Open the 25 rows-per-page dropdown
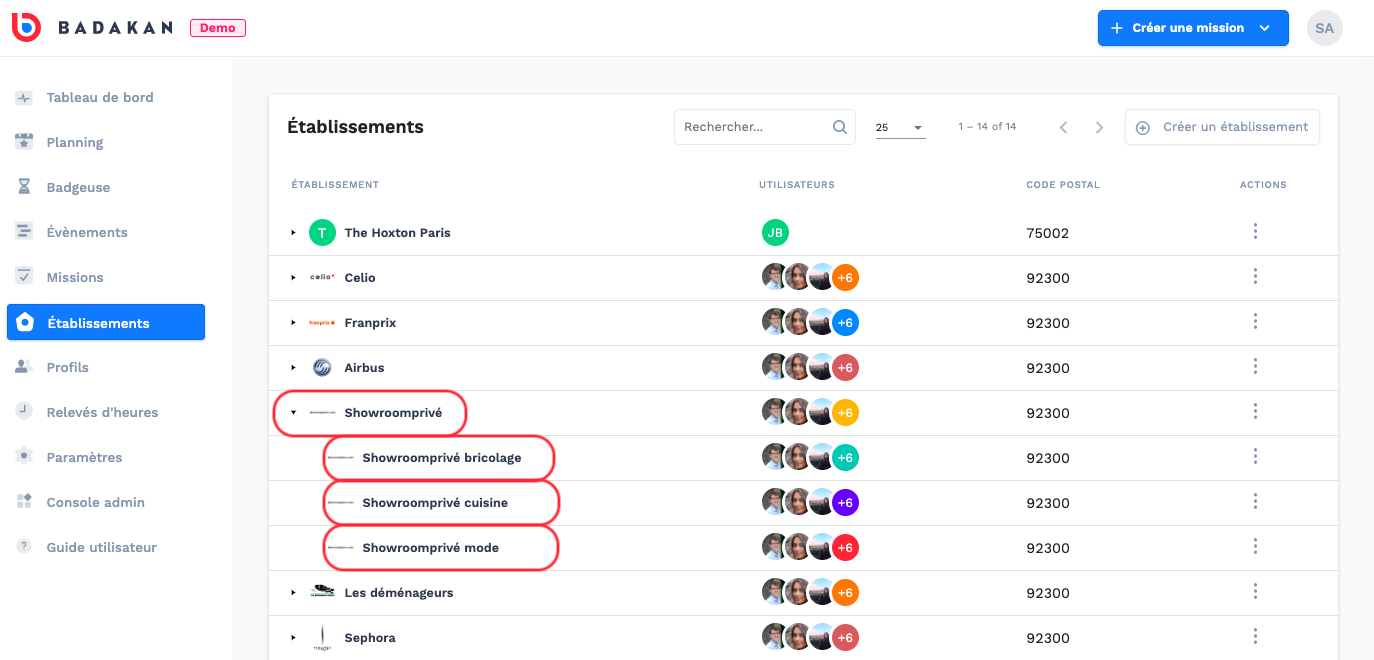This screenshot has height=660, width=1374. pos(900,128)
